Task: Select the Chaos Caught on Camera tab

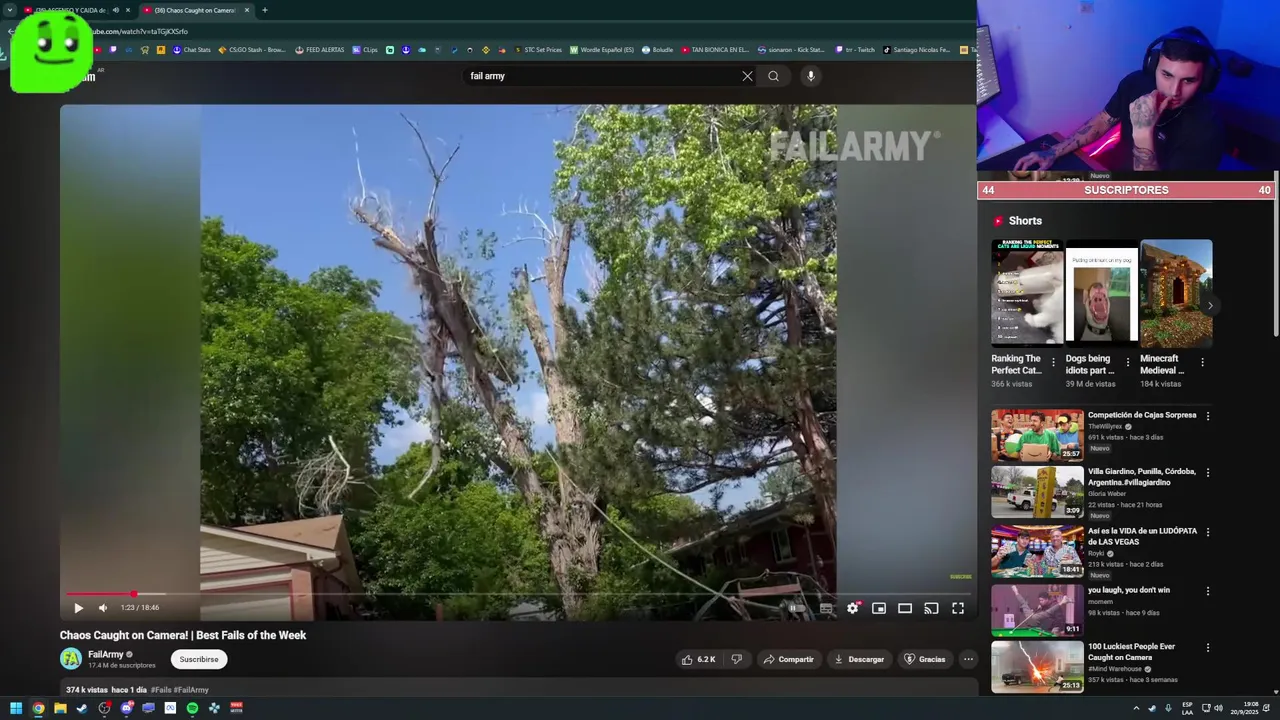Action: point(196,10)
